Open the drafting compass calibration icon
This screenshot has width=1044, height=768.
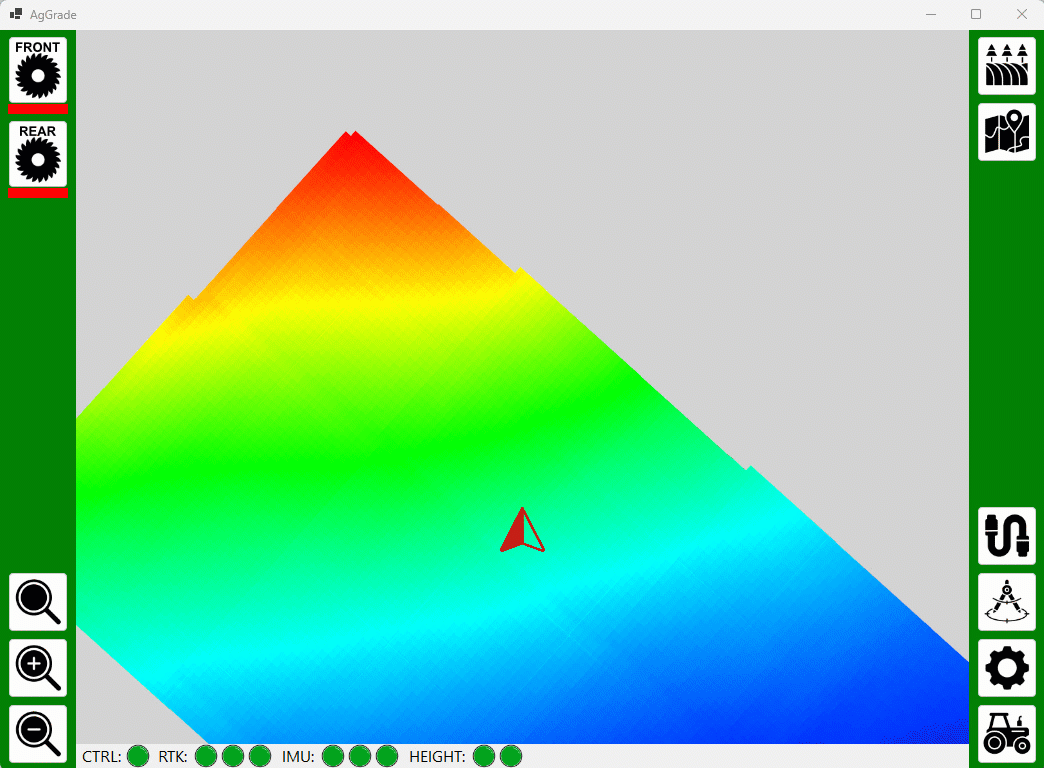coord(1007,602)
